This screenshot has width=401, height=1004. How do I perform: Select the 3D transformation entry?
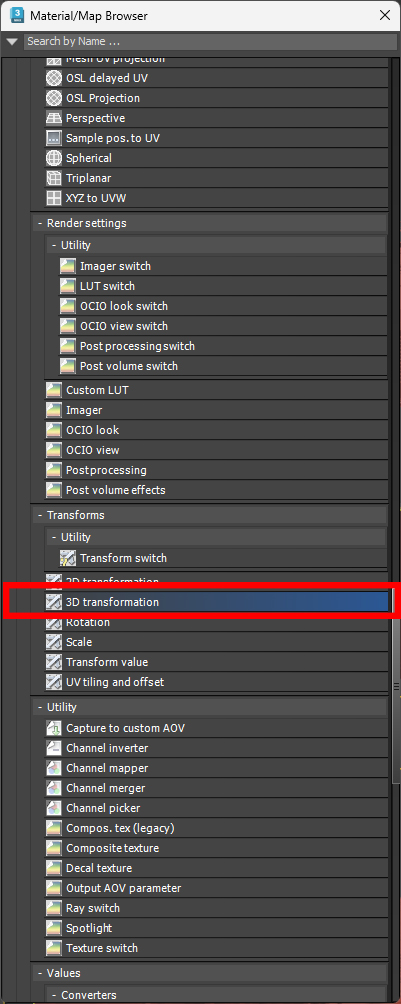[217, 602]
